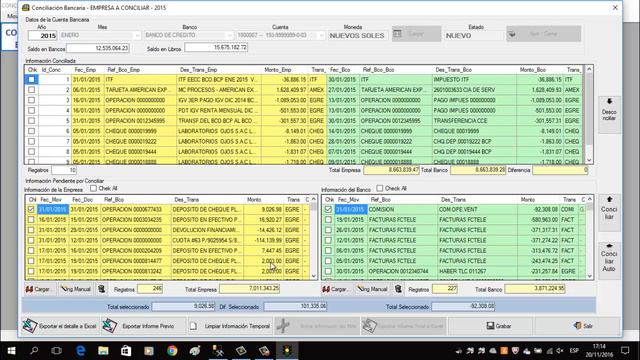Viewport: 640px width, 360px height.
Task: Click the Saldo en Libros field
Action: [216, 47]
